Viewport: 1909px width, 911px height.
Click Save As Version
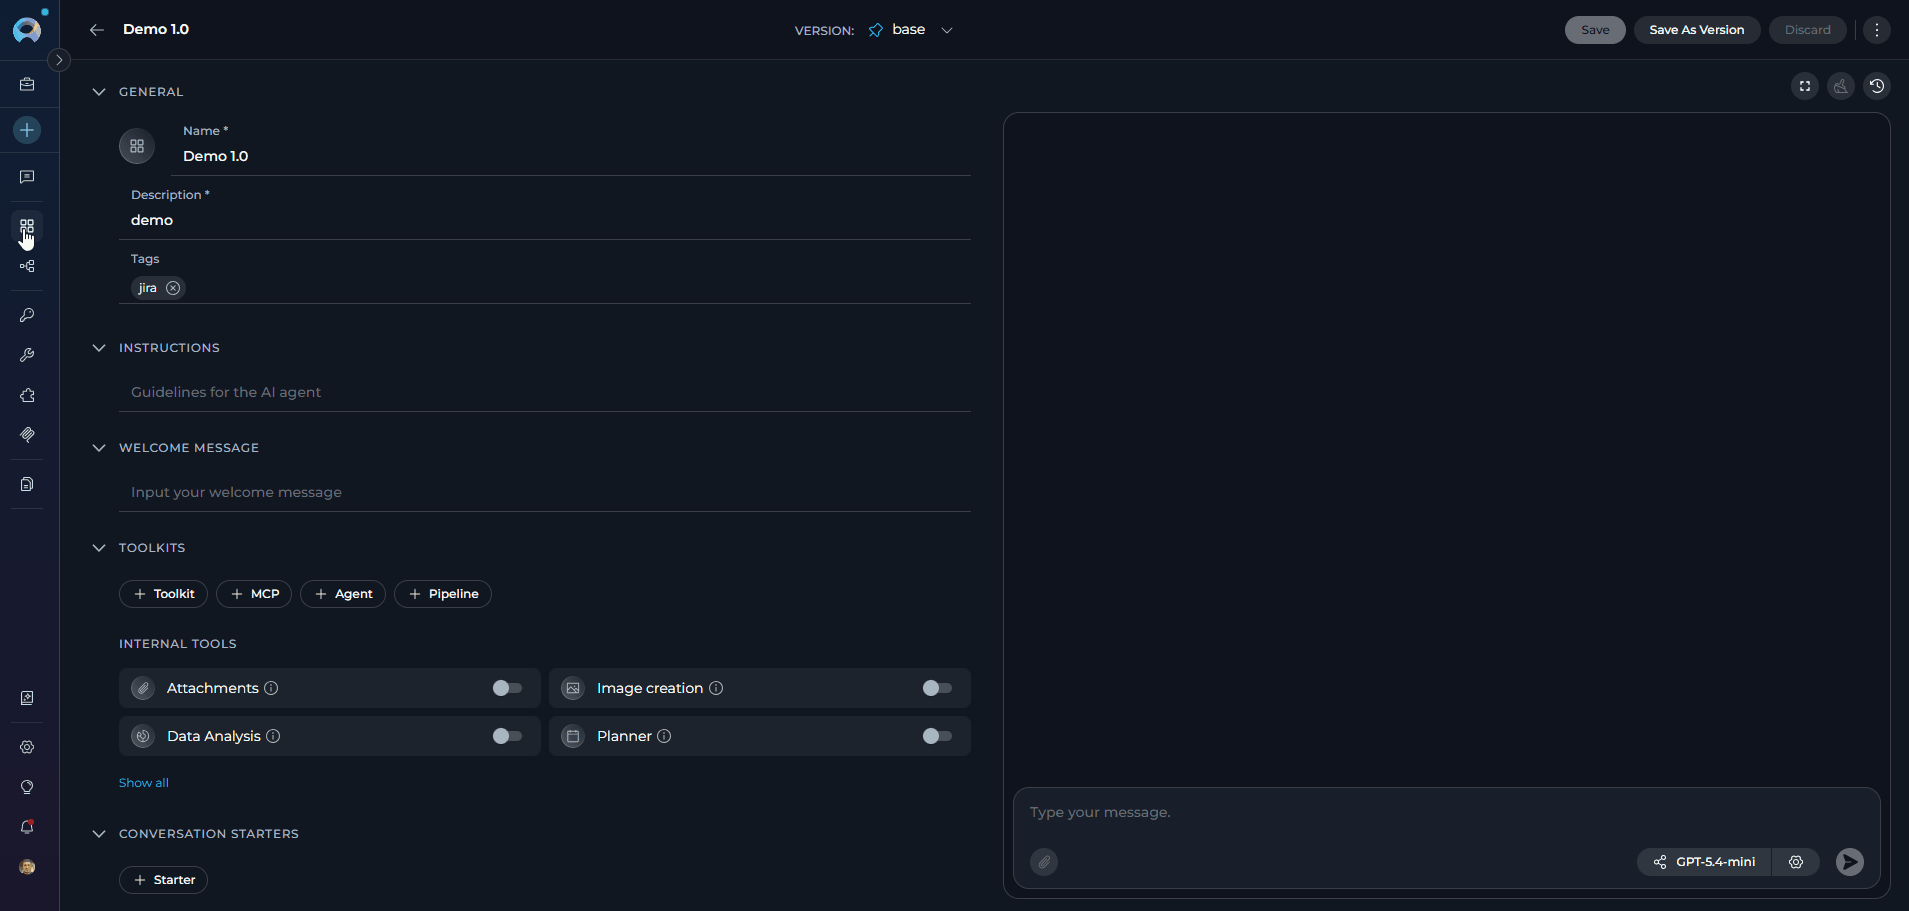[1697, 30]
